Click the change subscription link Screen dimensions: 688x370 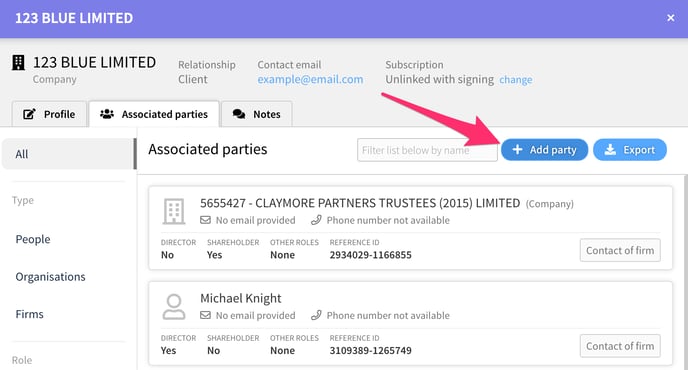tap(516, 79)
